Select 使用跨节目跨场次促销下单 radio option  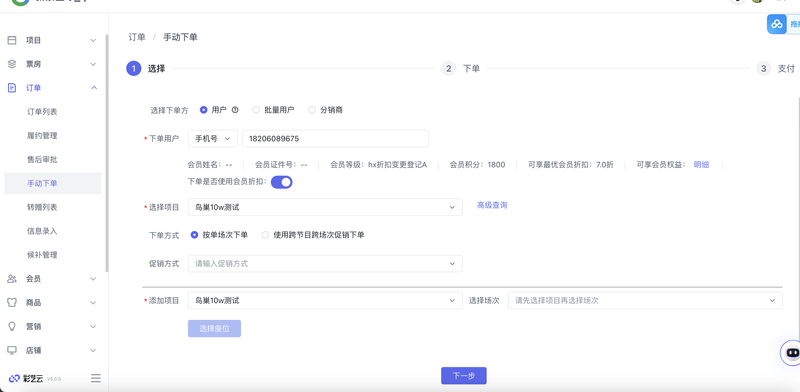coord(265,235)
